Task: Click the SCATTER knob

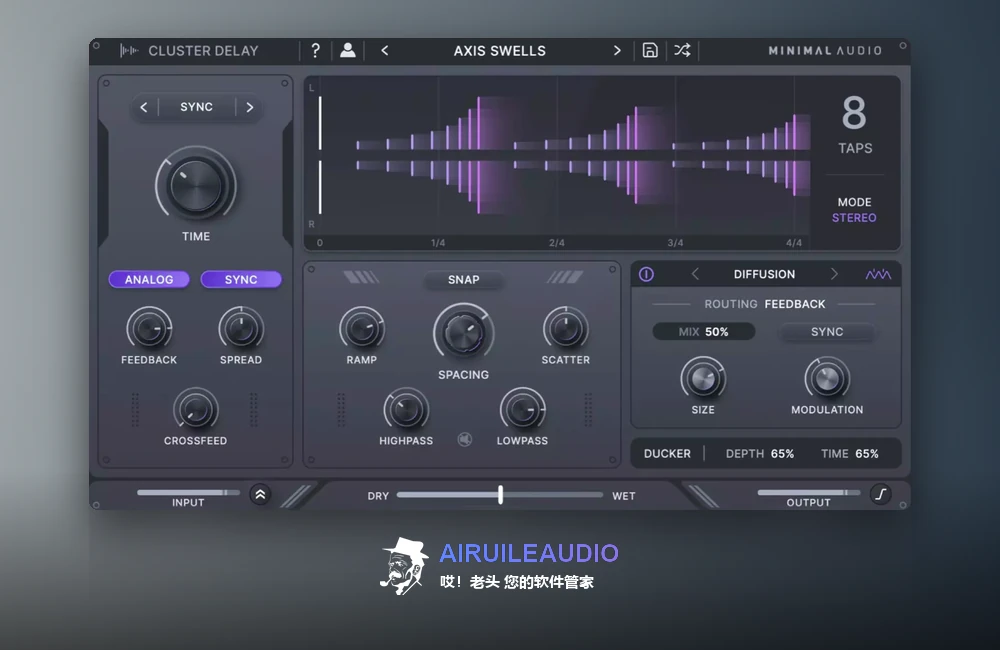Action: click(566, 329)
